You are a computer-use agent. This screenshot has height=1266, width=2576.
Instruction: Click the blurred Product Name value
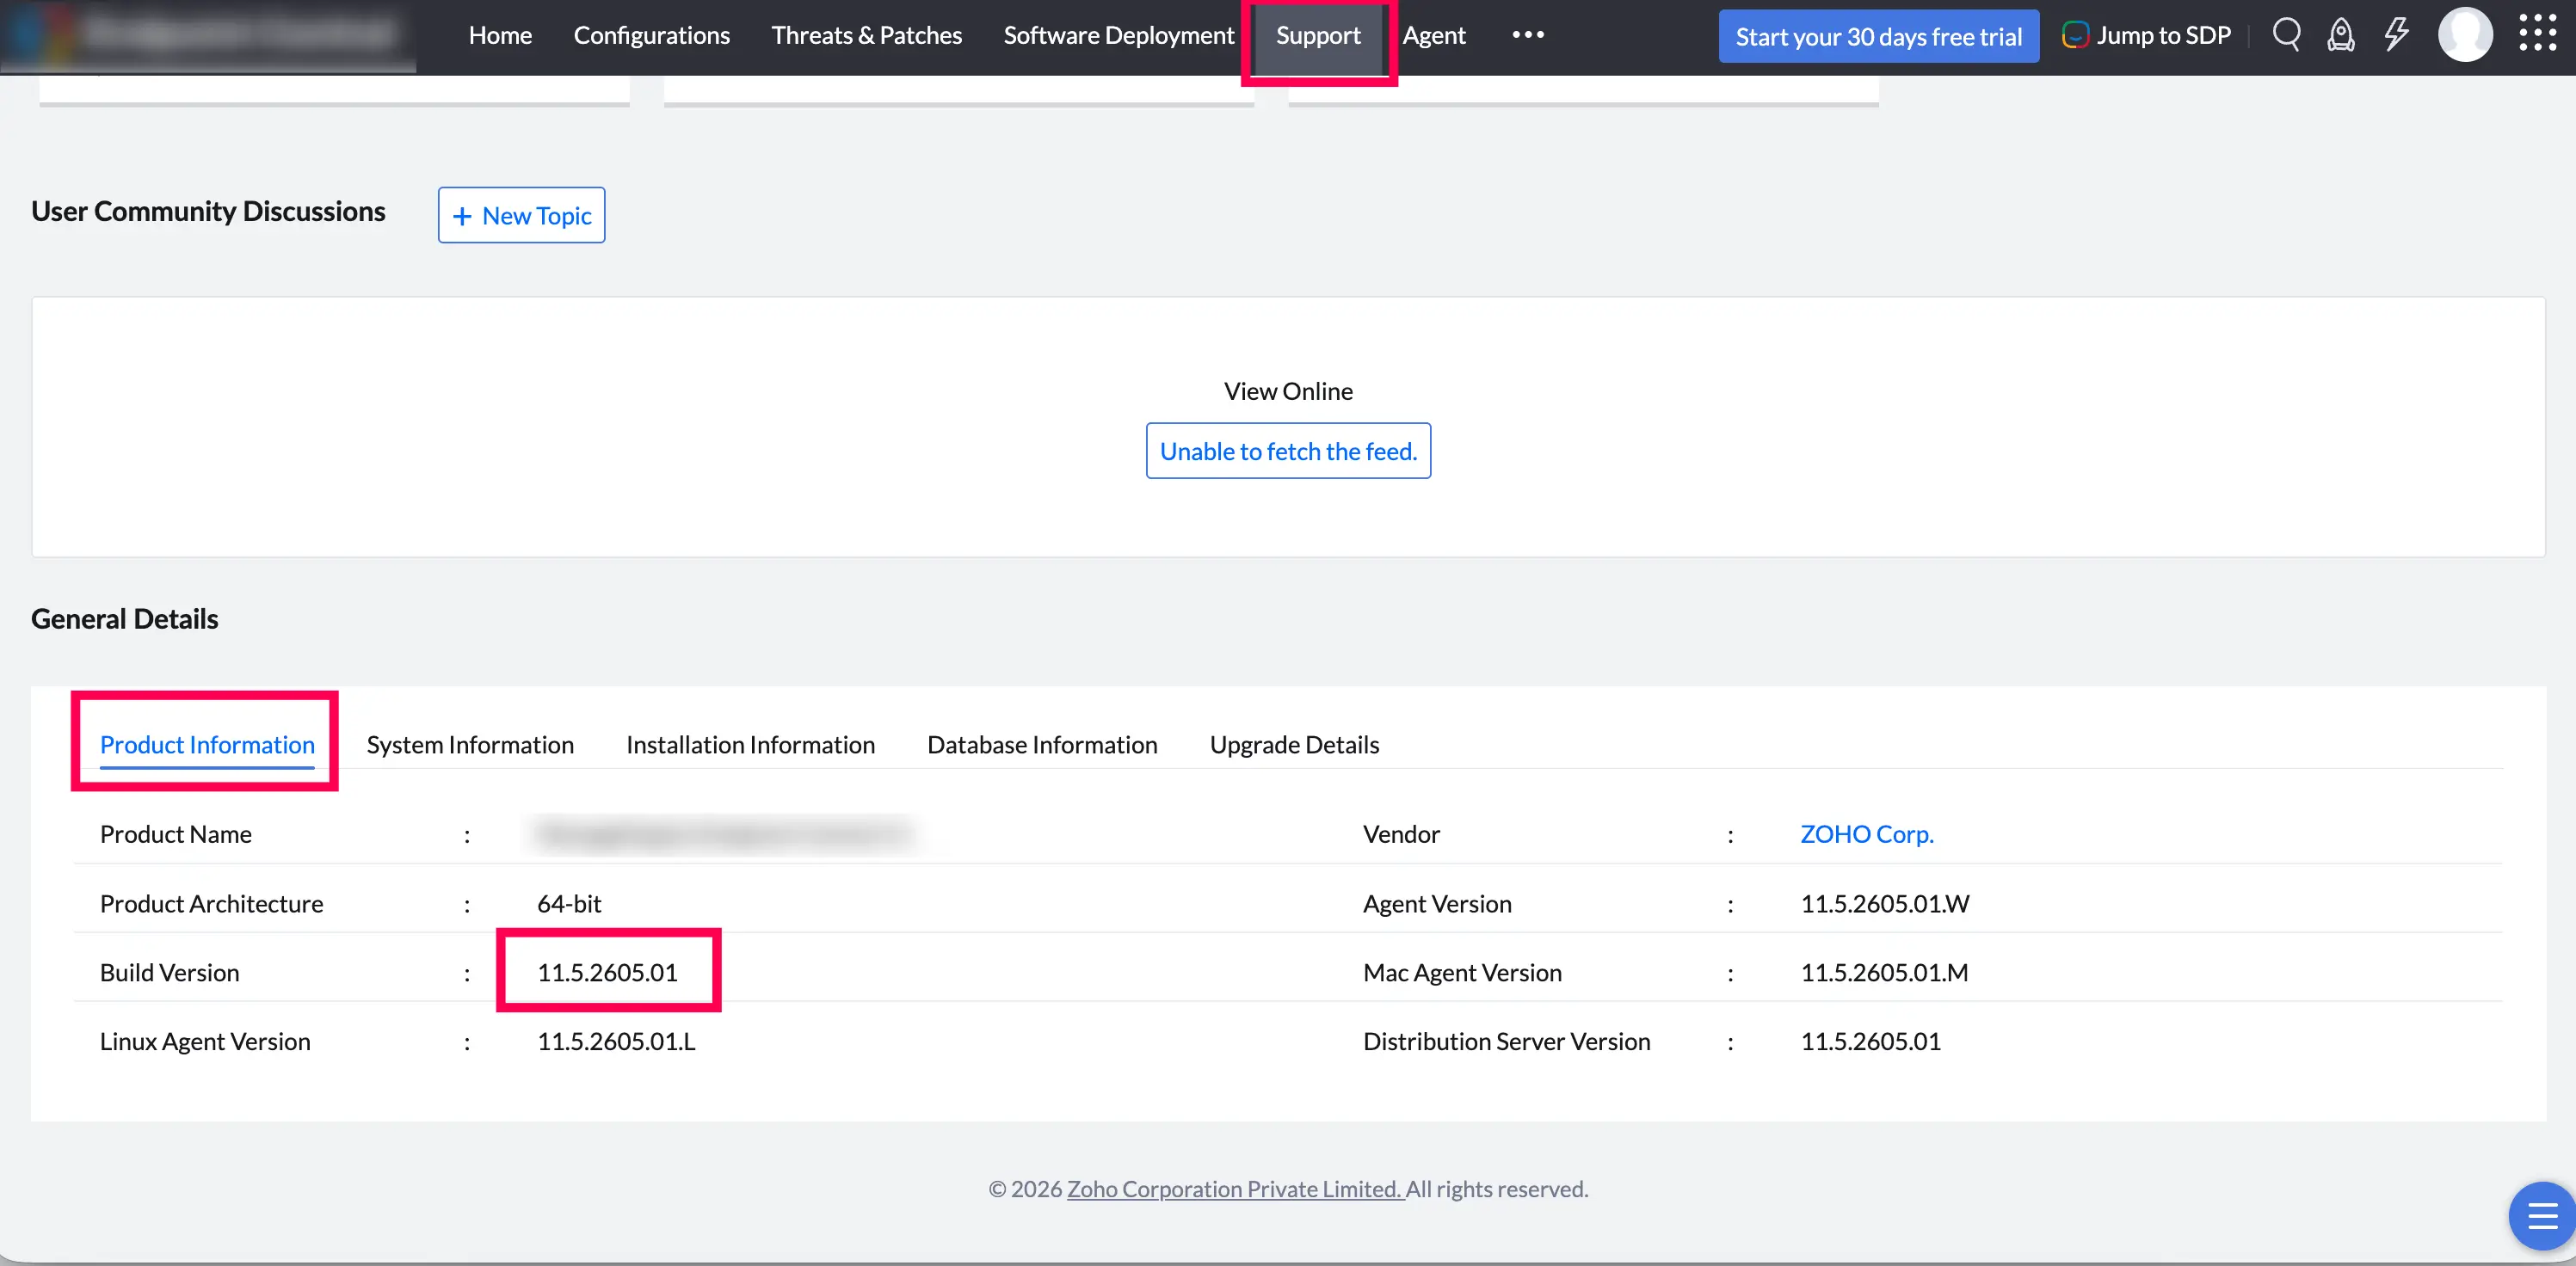point(724,834)
